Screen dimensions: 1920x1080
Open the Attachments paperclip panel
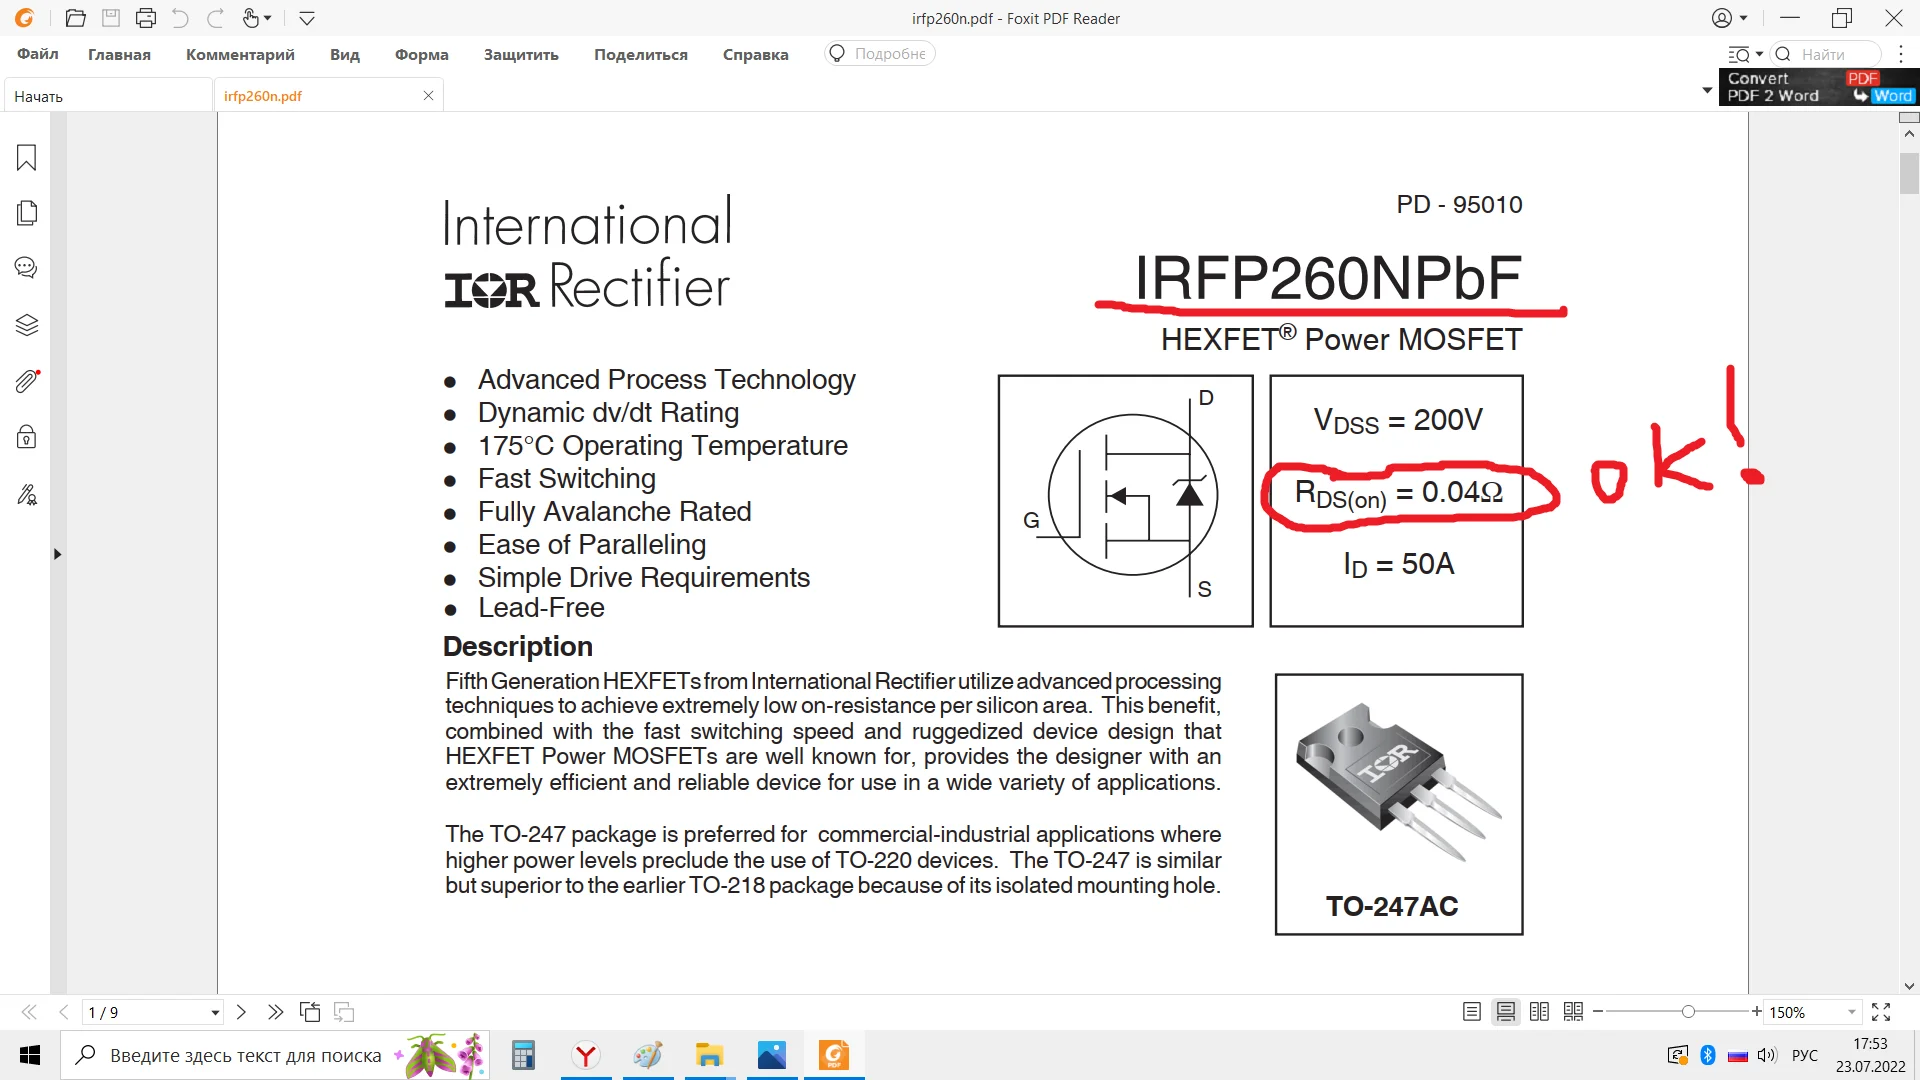27,381
